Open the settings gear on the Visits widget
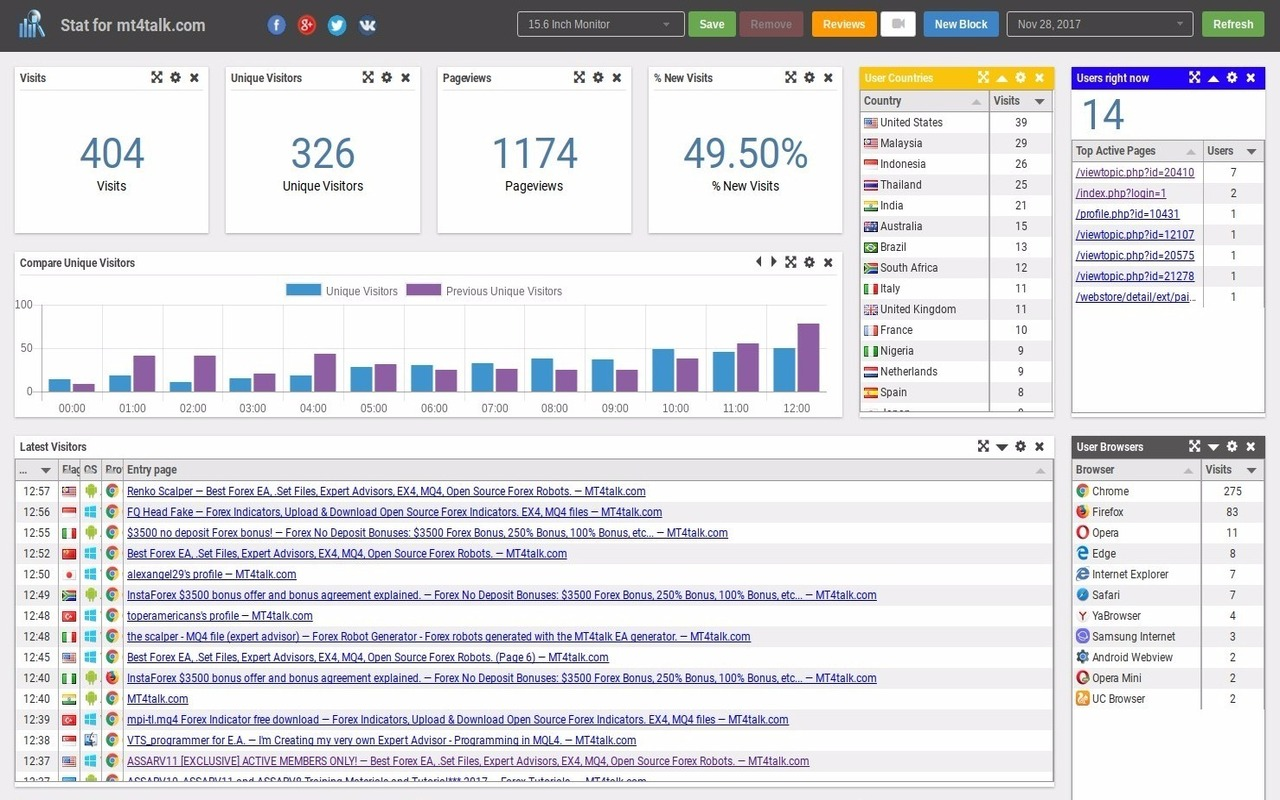 tap(176, 77)
